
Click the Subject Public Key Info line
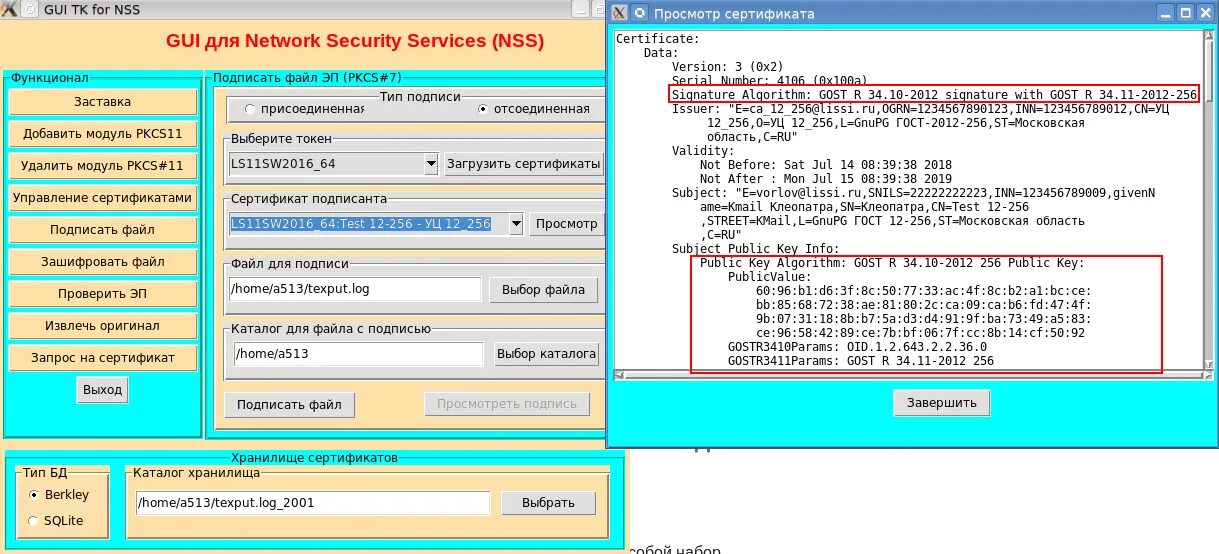coord(755,248)
